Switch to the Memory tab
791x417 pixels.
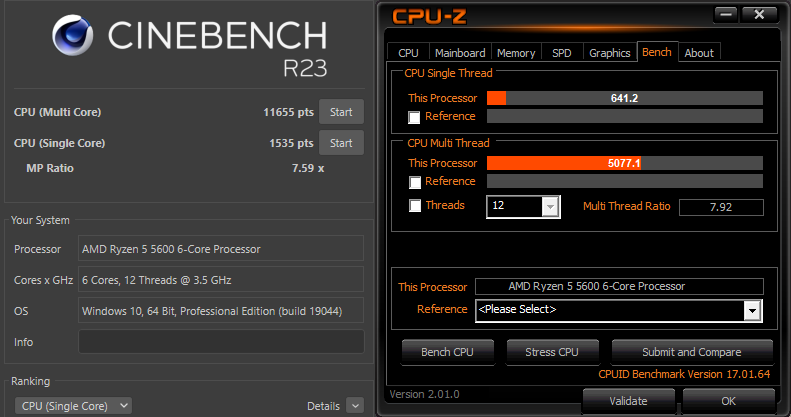[x=516, y=53]
